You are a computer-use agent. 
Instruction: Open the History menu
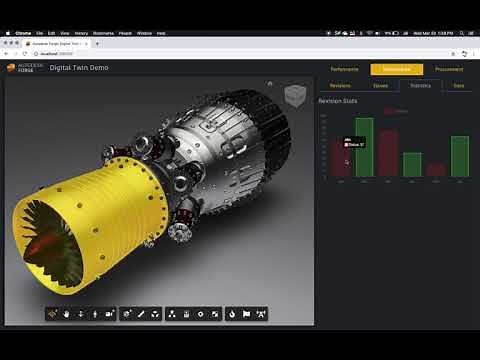(x=81, y=33)
